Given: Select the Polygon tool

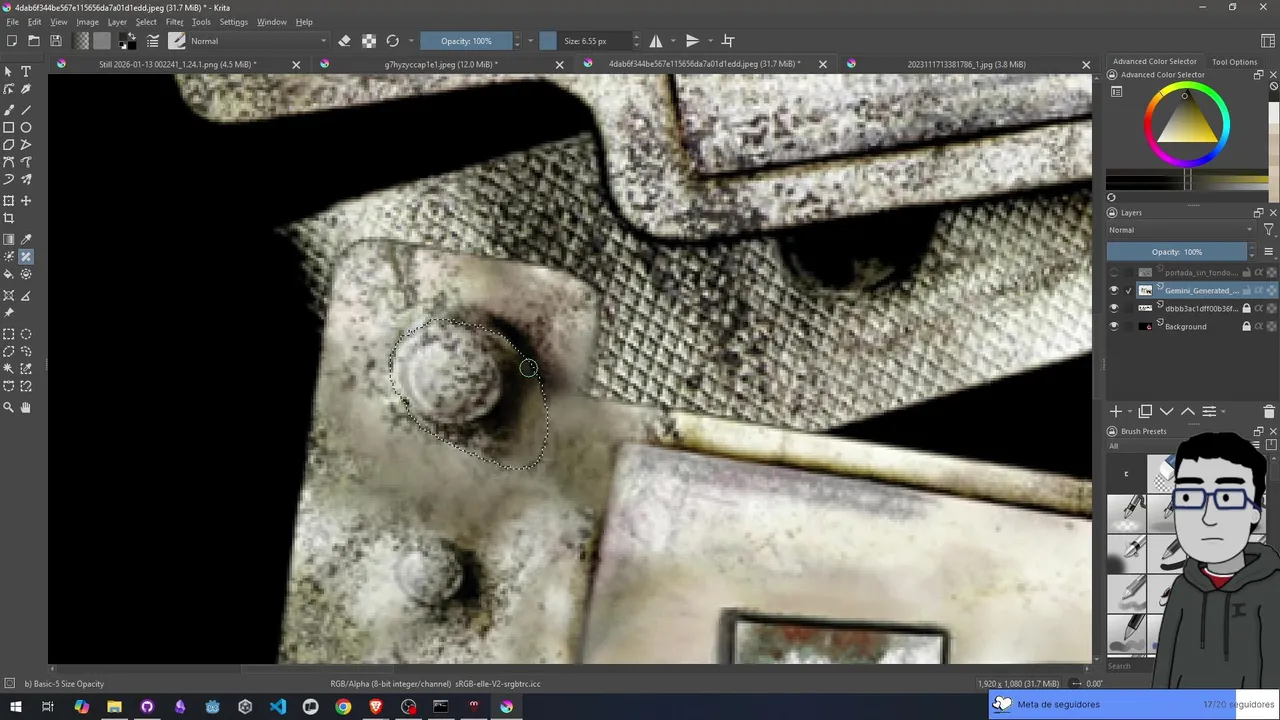Looking at the screenshot, I should click(9, 145).
